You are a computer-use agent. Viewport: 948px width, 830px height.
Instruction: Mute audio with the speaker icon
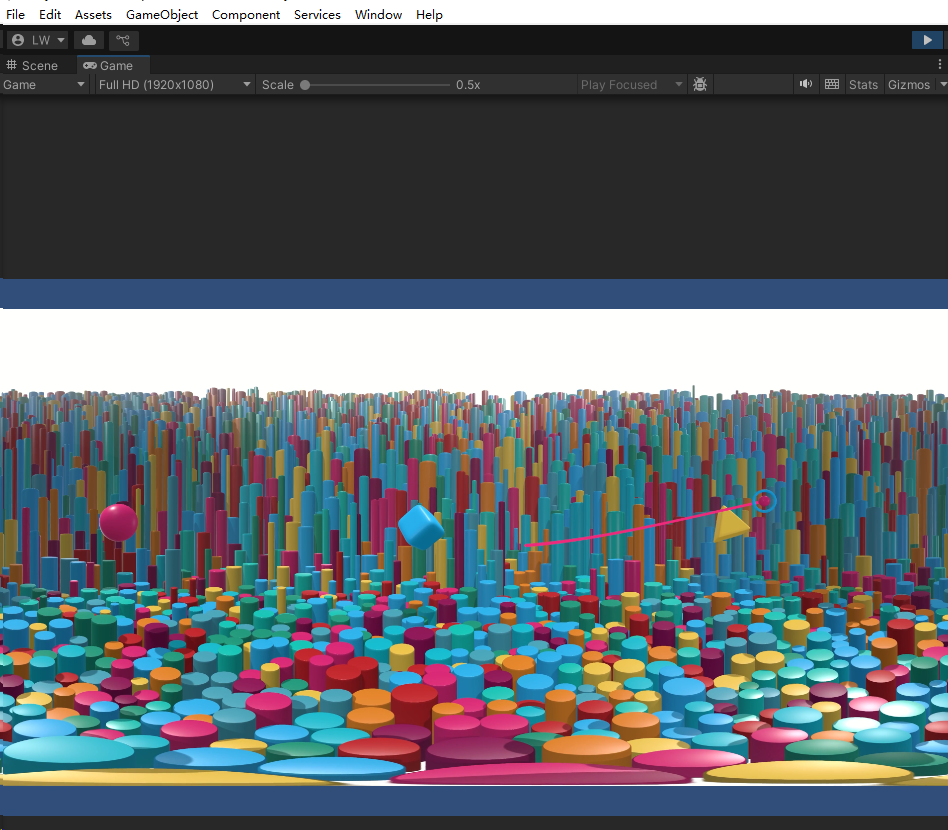[x=806, y=84]
